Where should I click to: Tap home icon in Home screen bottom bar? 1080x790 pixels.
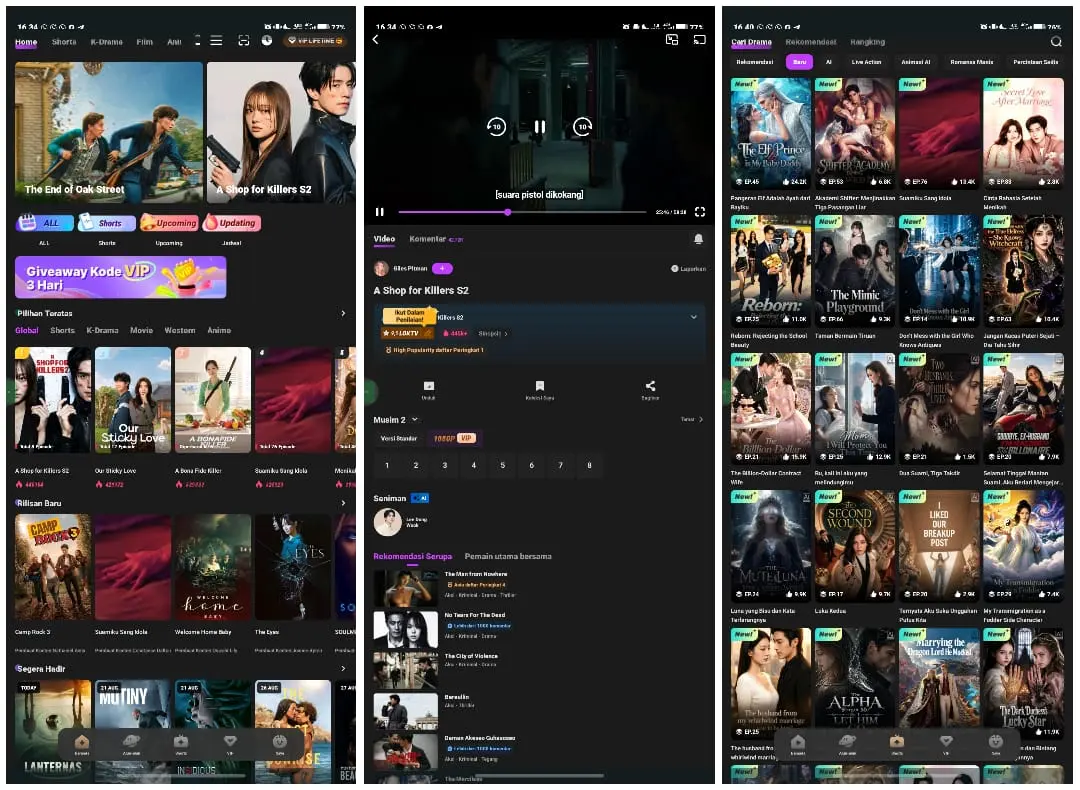(x=82, y=744)
